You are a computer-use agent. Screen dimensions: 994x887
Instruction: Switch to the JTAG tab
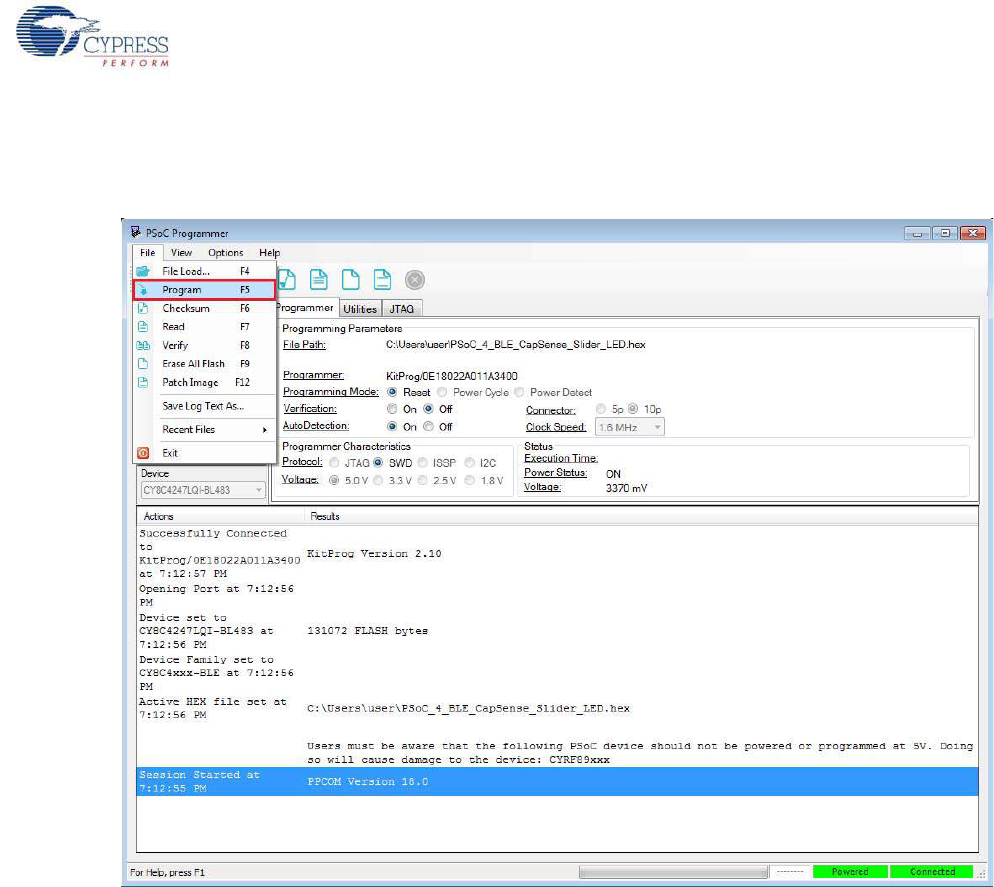[401, 309]
